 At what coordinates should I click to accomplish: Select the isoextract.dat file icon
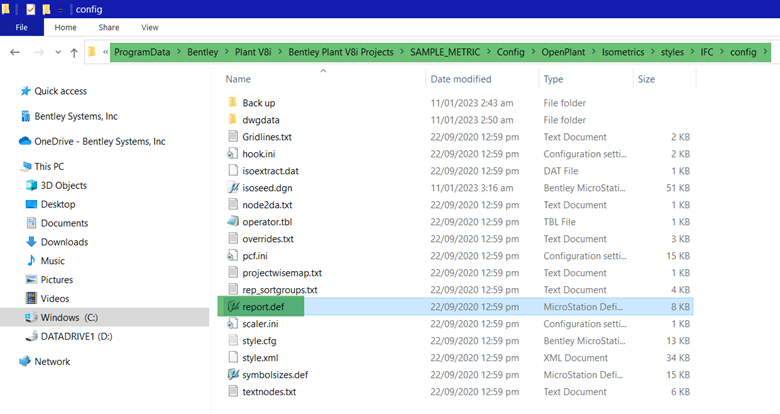tap(232, 171)
